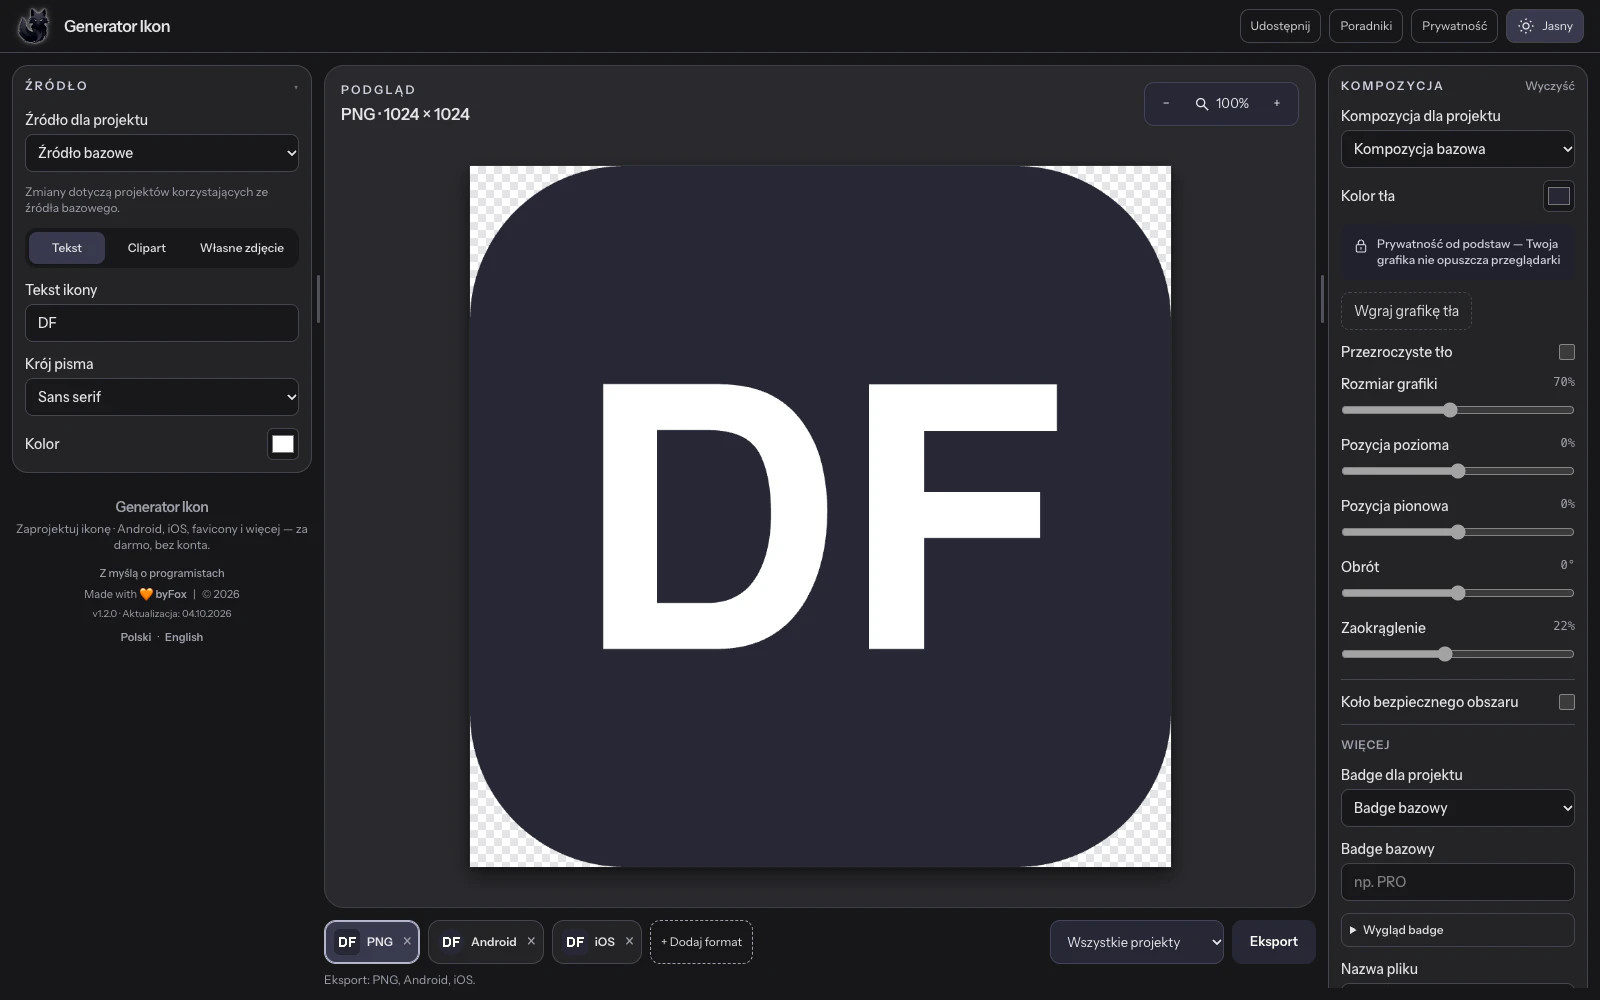Remove the PNG format chip with its X
Image resolution: width=1600 pixels, height=1000 pixels.
click(x=407, y=941)
